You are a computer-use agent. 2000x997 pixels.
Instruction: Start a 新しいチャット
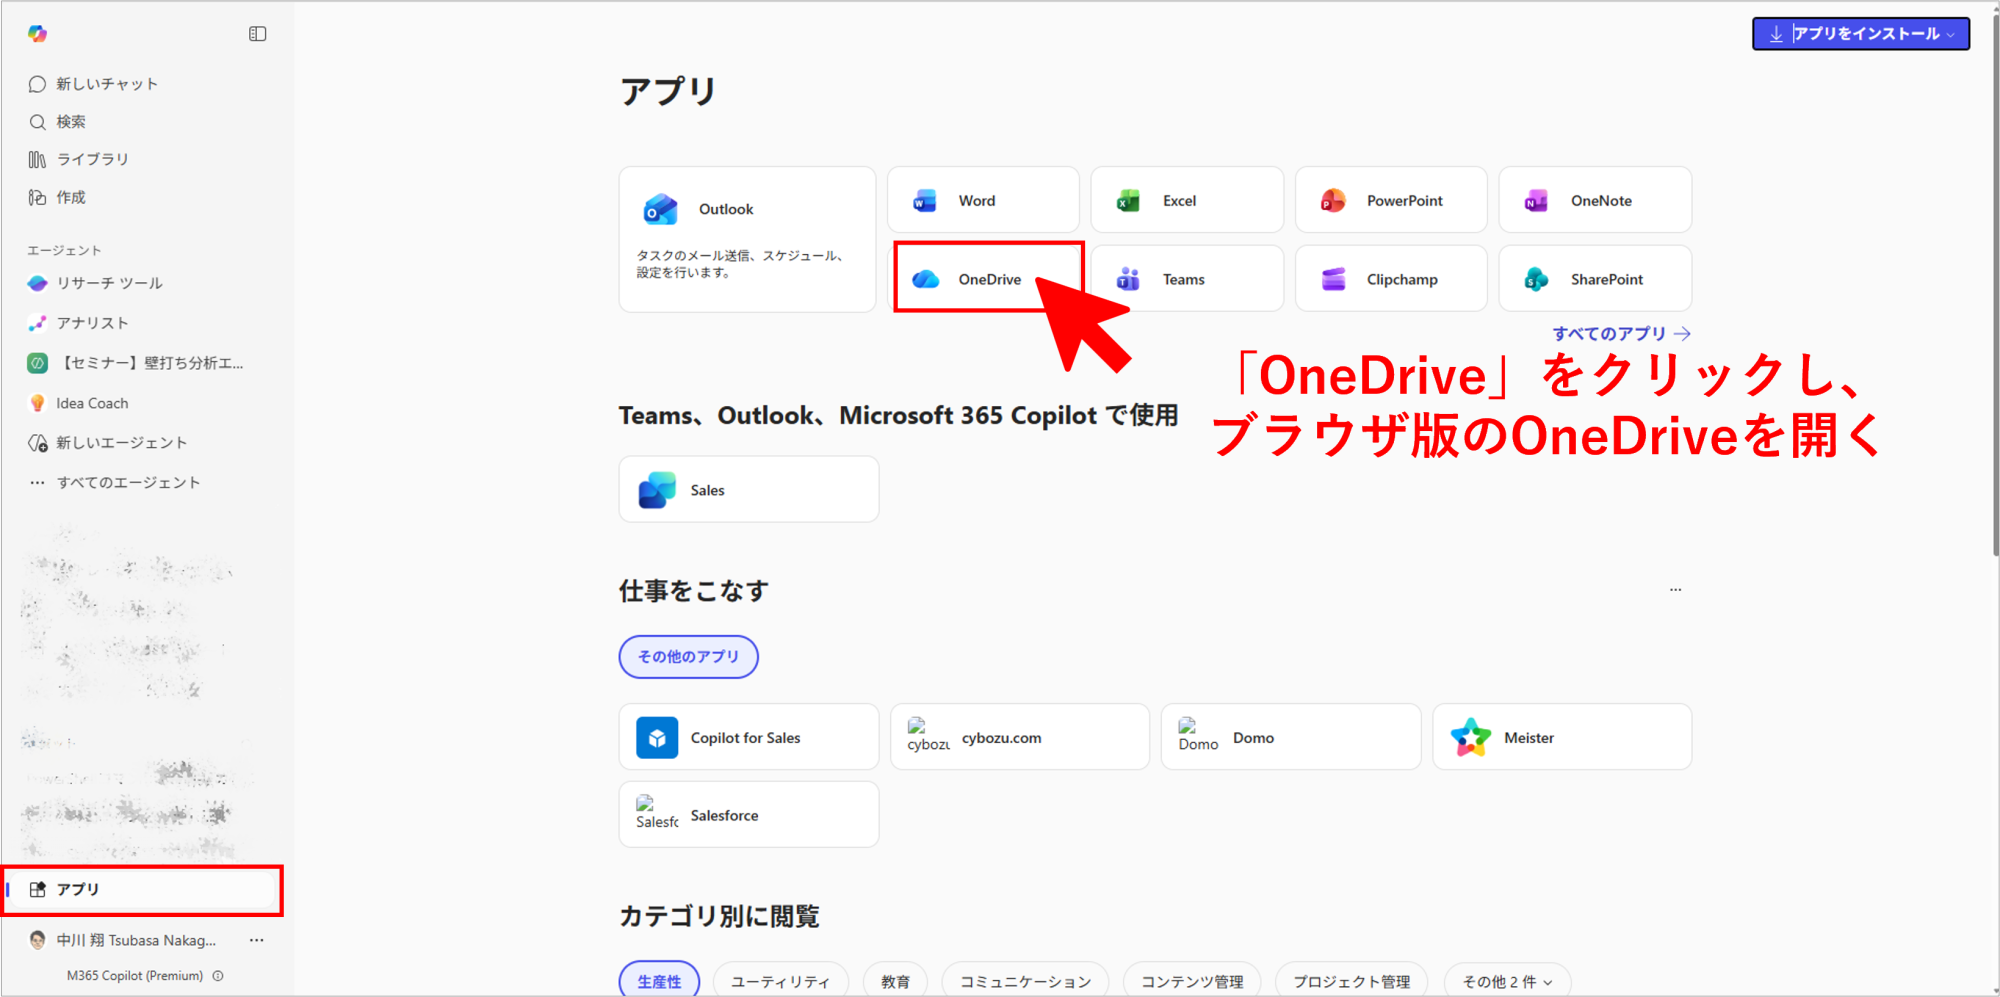click(x=106, y=84)
